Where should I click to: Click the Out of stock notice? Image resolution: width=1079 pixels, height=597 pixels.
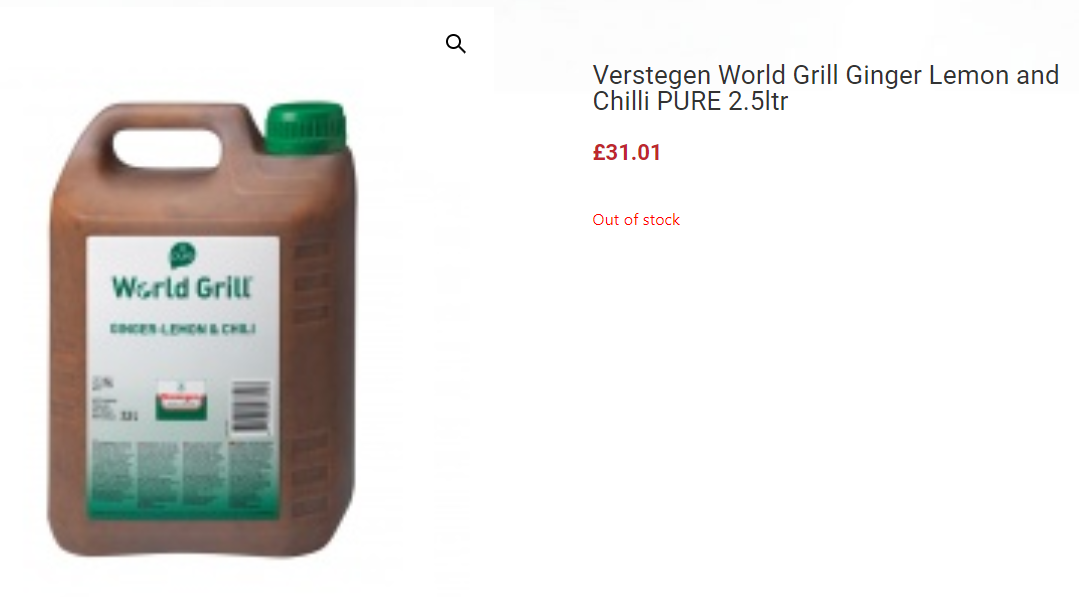point(636,219)
